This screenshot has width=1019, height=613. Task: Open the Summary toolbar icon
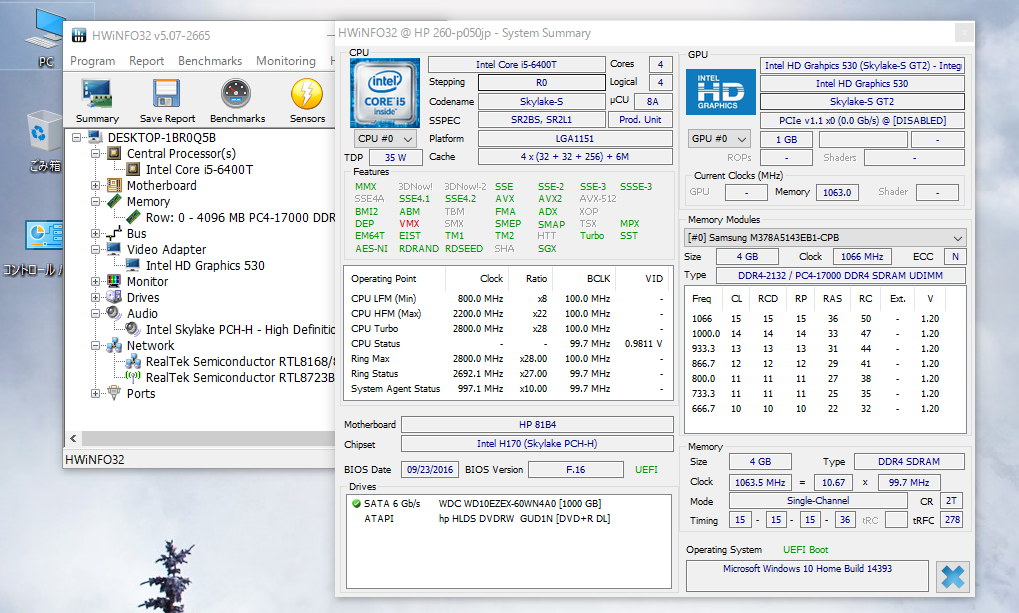97,94
